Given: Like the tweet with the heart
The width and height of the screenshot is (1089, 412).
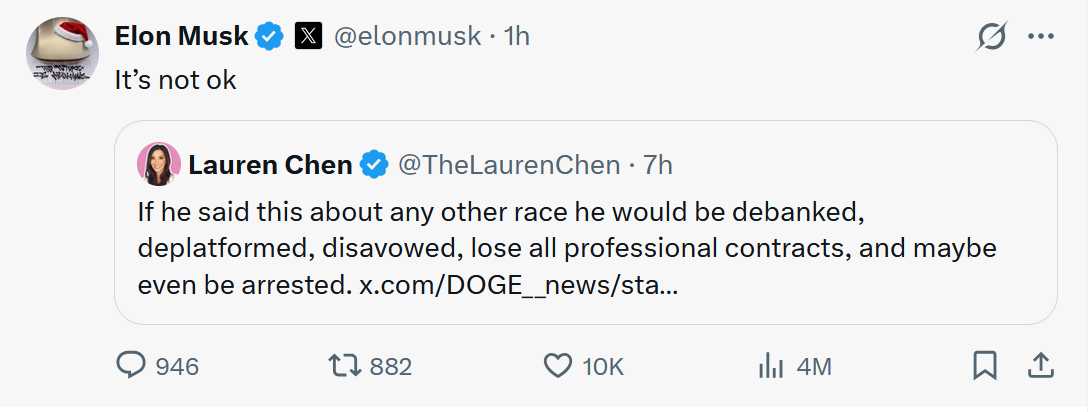Looking at the screenshot, I should pos(557,367).
